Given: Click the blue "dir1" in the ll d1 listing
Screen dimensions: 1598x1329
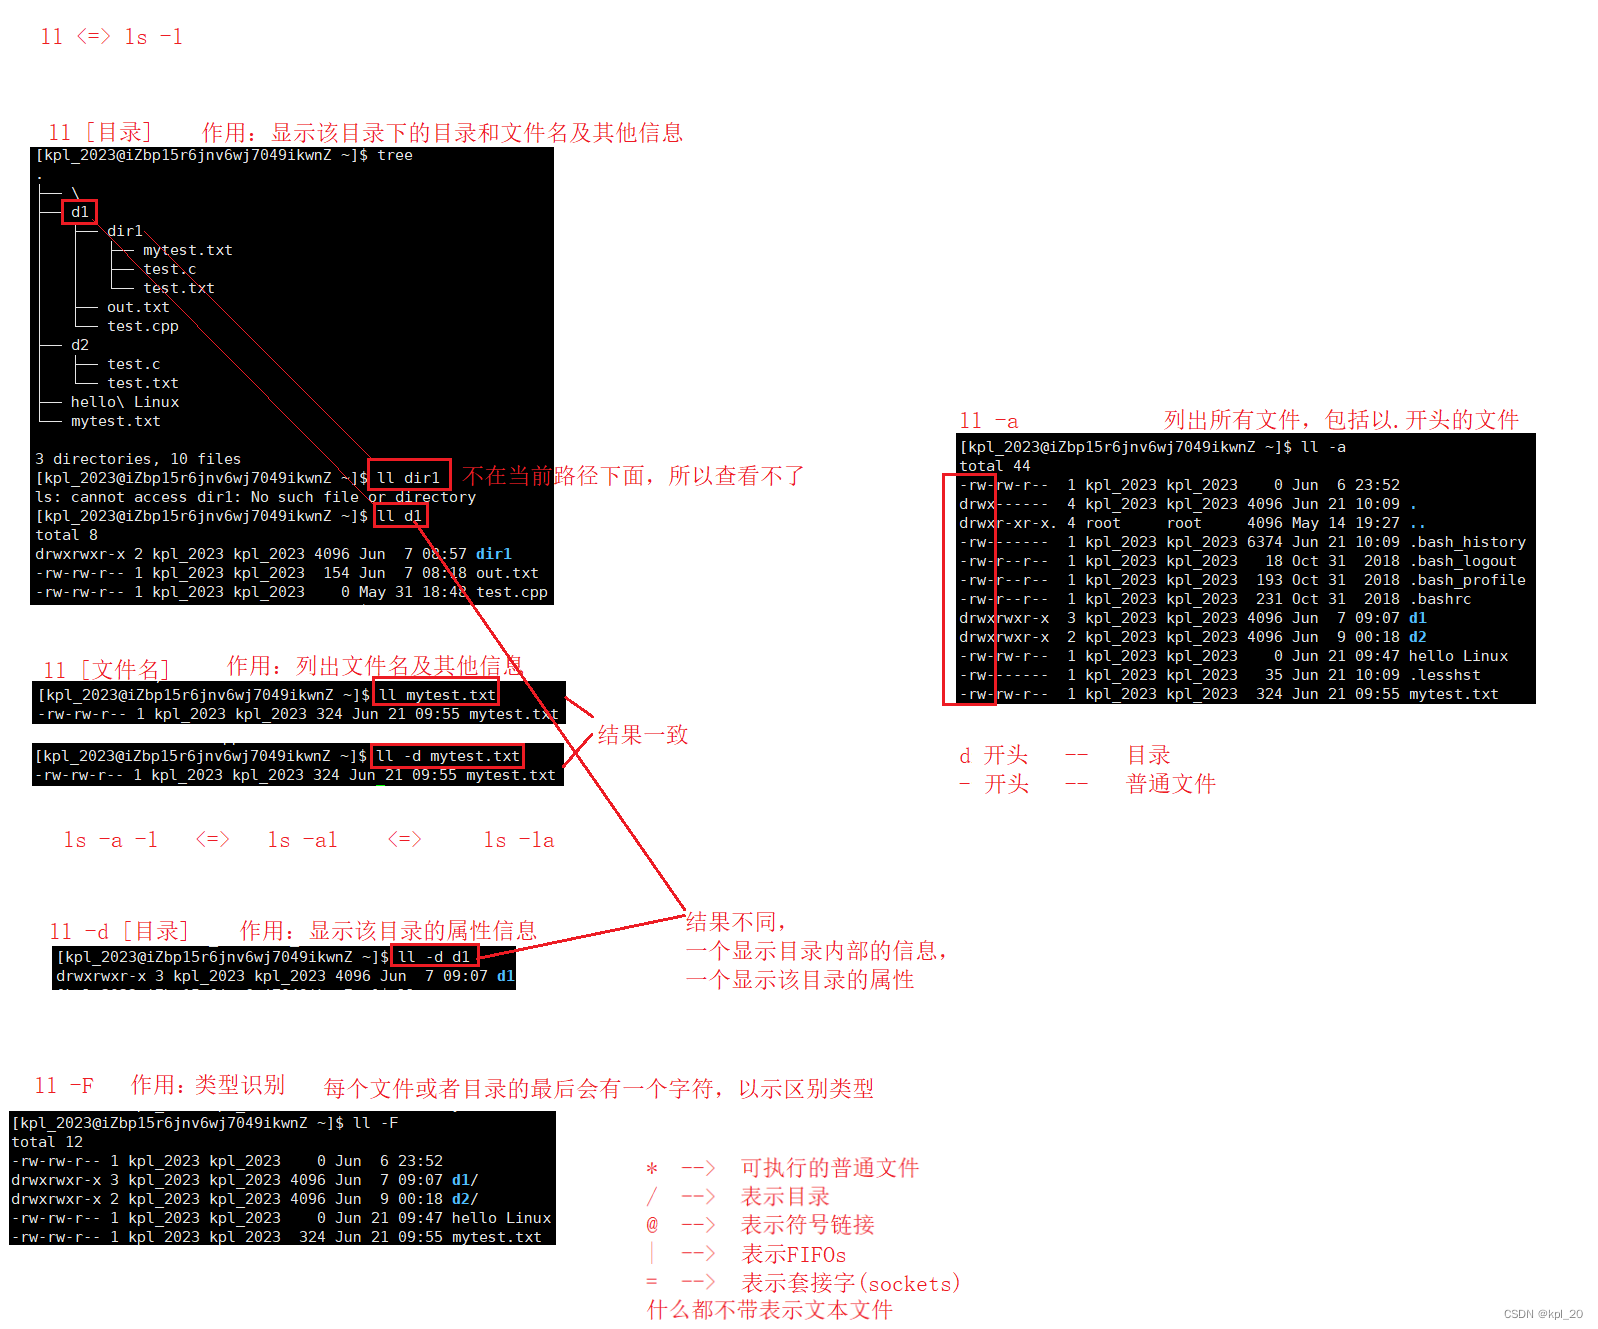Looking at the screenshot, I should [x=494, y=554].
